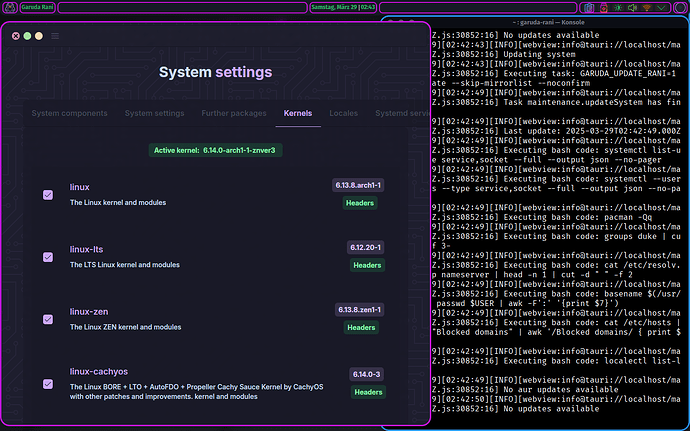Expand hidden tray icons with the green chevron
690x431 pixels.
click(x=661, y=8)
